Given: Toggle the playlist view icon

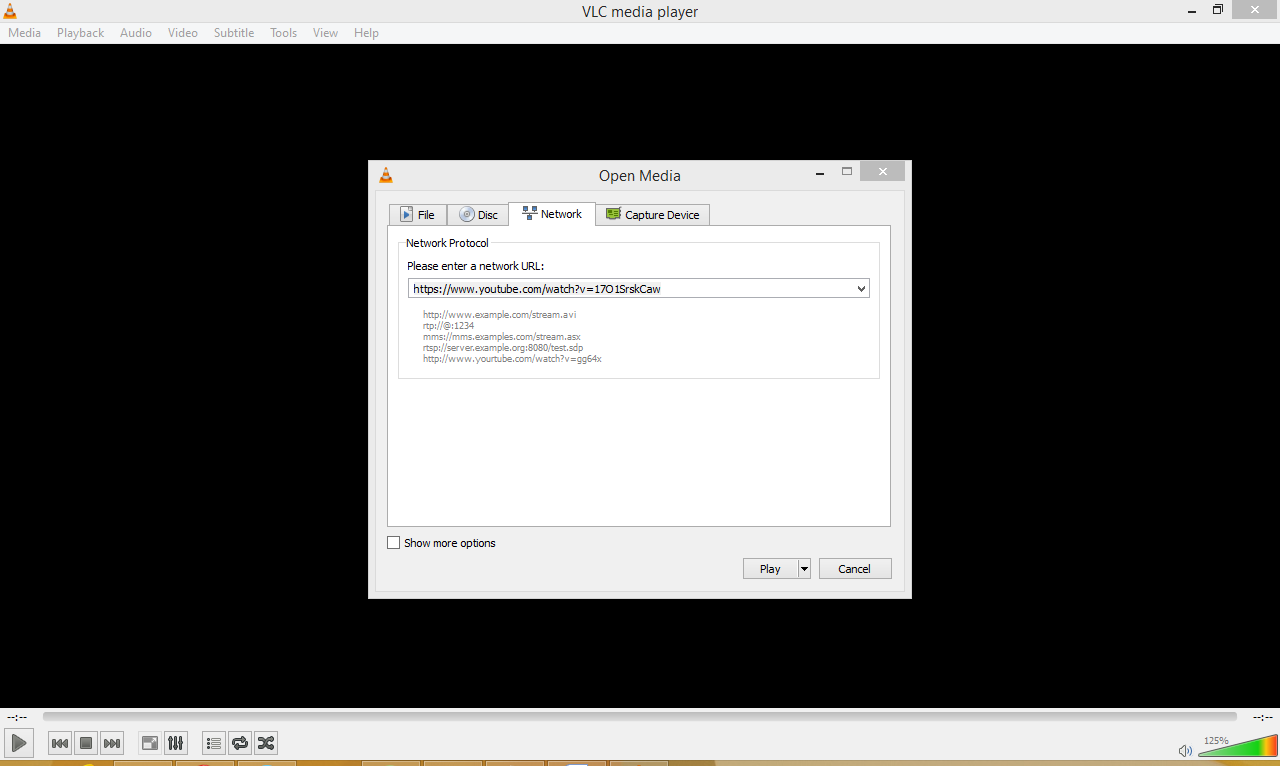Looking at the screenshot, I should tap(213, 743).
